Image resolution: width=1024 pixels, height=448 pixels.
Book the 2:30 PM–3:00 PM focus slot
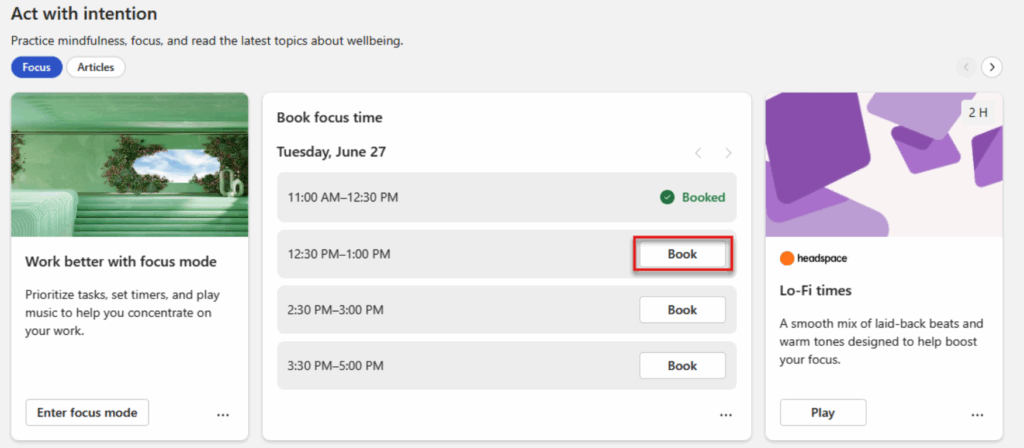(x=682, y=310)
